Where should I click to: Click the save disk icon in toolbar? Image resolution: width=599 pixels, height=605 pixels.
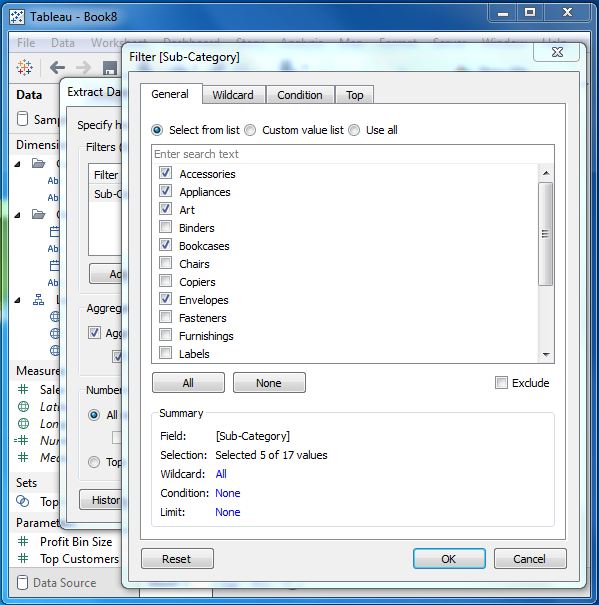coord(110,68)
